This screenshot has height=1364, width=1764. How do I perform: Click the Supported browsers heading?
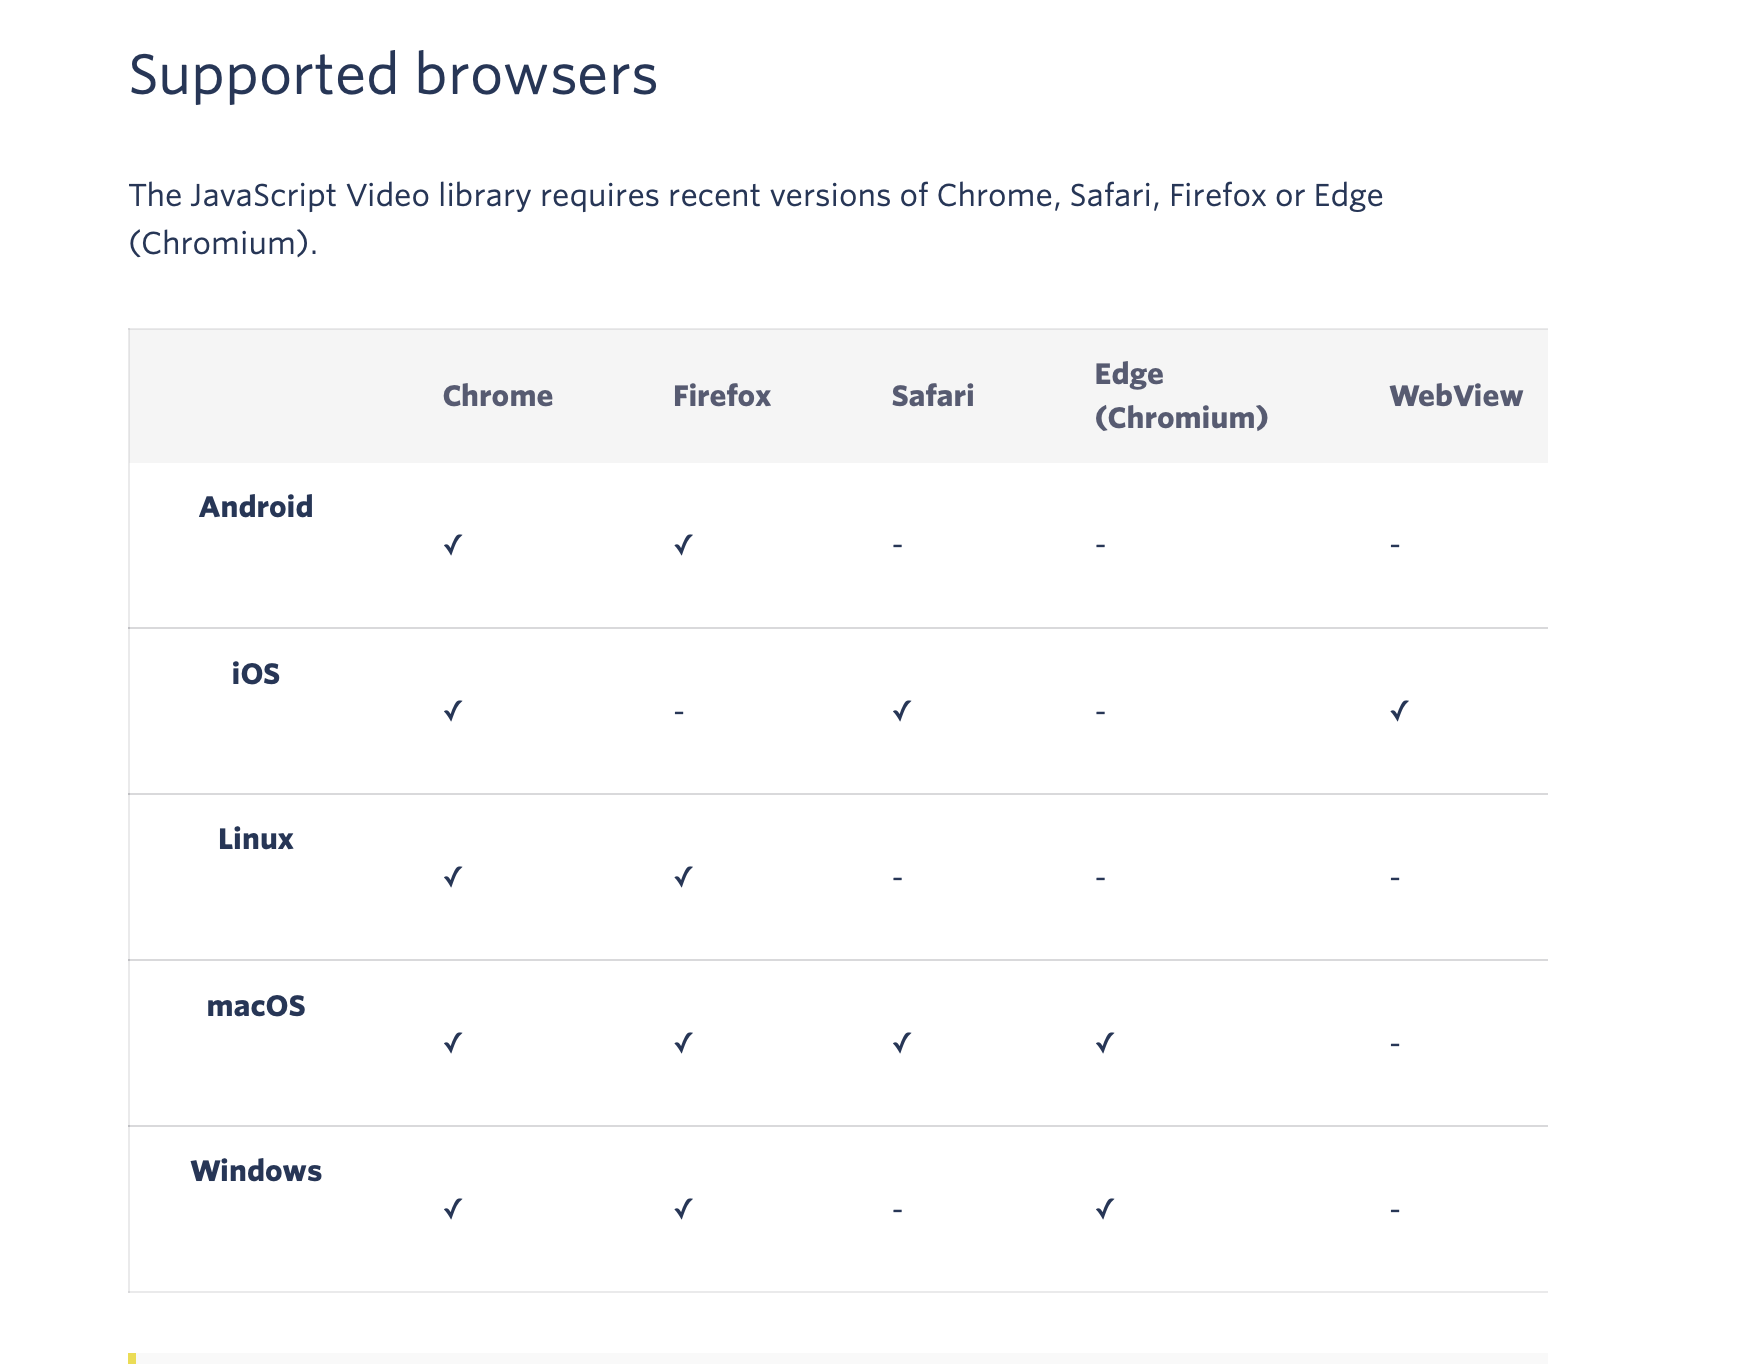click(393, 75)
